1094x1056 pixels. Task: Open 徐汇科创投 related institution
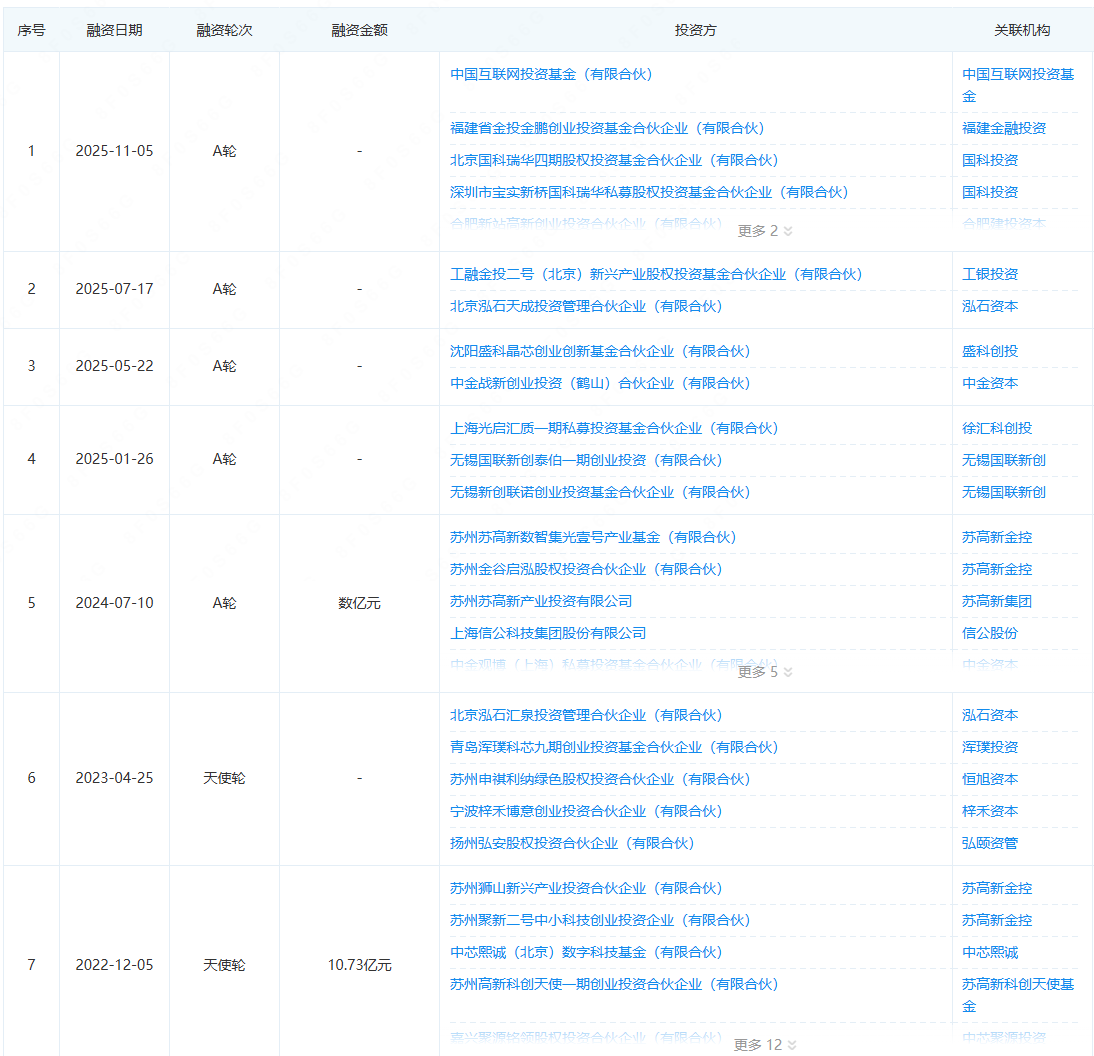coord(997,428)
